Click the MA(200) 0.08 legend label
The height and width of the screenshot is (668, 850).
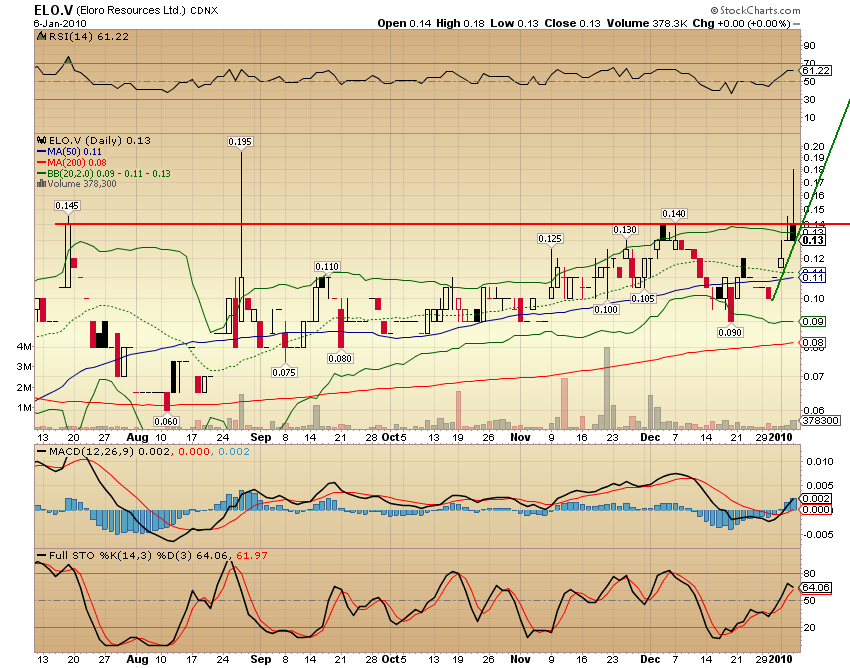[x=77, y=163]
